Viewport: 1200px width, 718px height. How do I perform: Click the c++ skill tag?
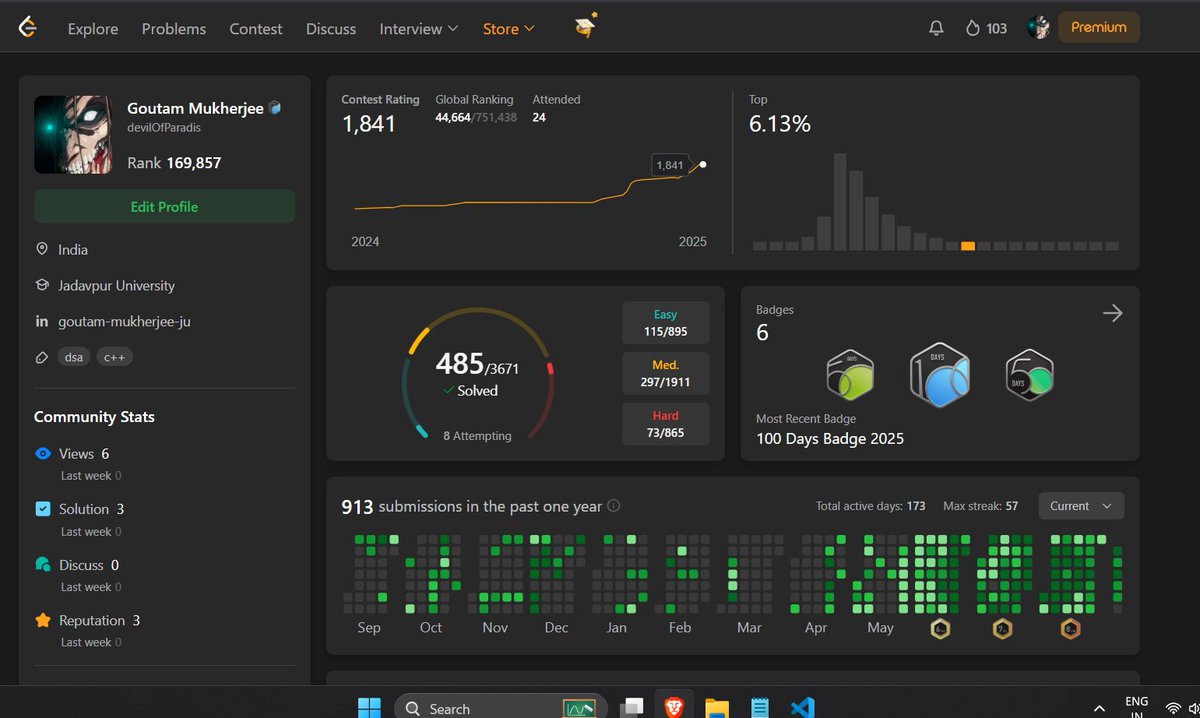[x=115, y=357]
